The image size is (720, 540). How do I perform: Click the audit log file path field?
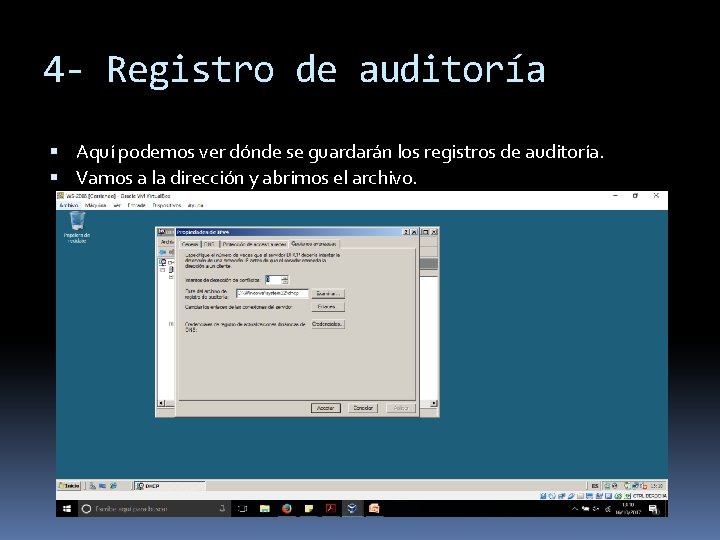[272, 293]
